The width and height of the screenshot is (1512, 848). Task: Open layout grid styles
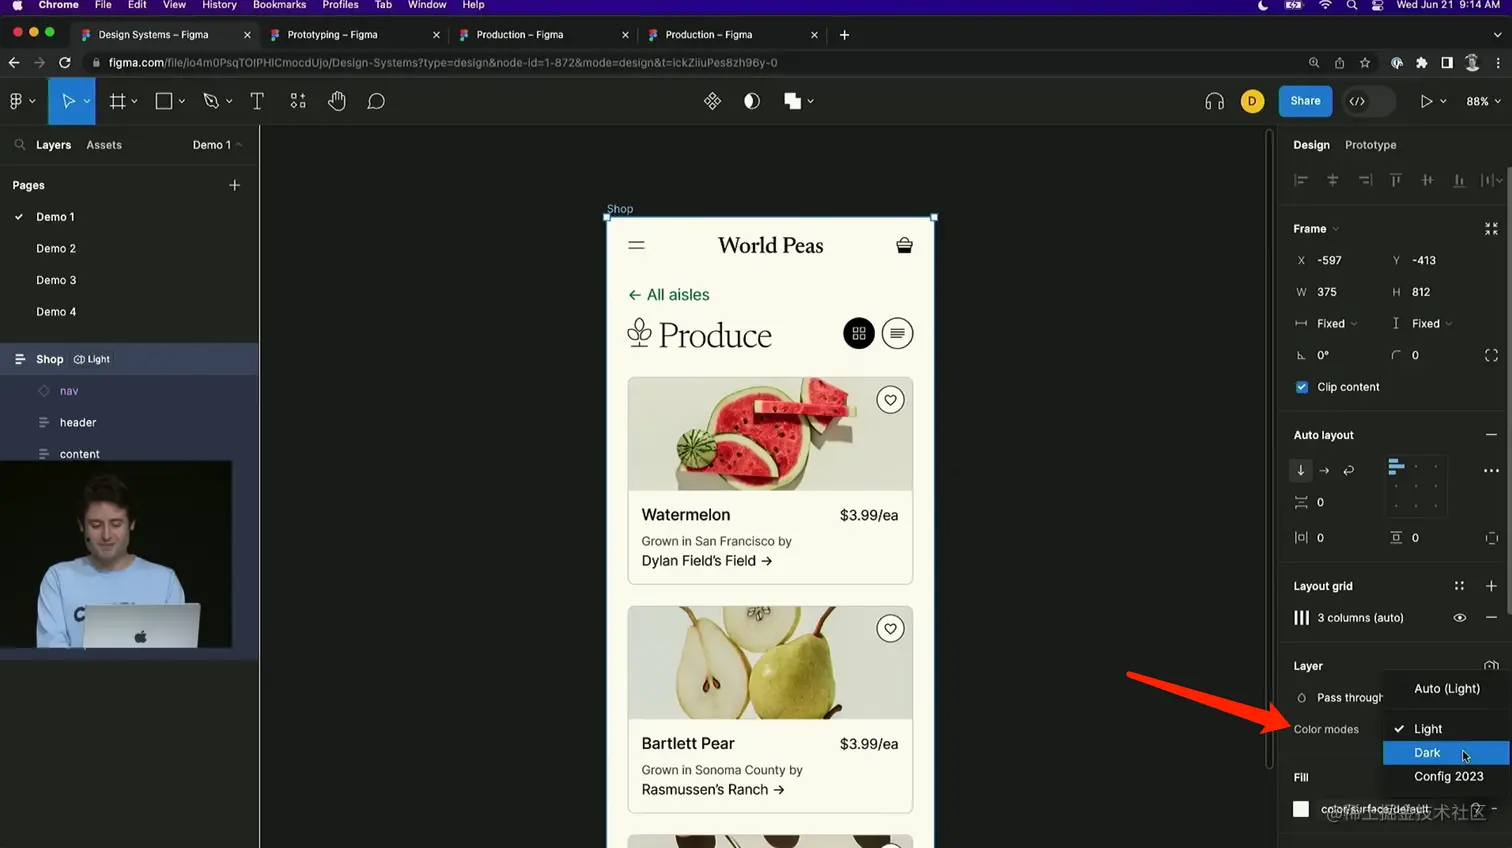pos(1459,586)
